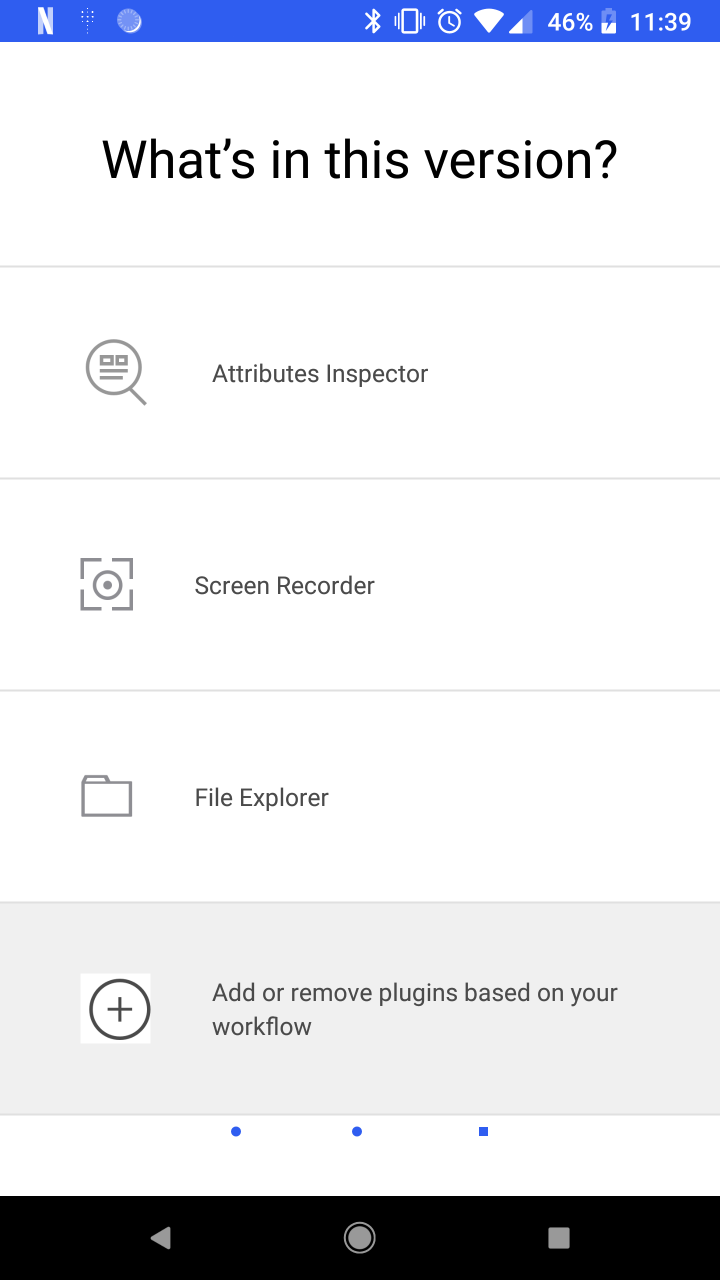Click the 'What's in this version?' heading
The width and height of the screenshot is (720, 1280).
tap(360, 158)
